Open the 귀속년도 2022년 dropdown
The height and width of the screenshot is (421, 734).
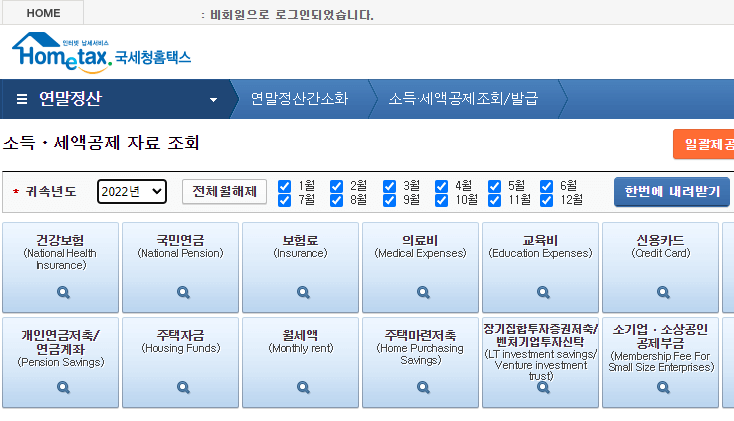(x=132, y=192)
